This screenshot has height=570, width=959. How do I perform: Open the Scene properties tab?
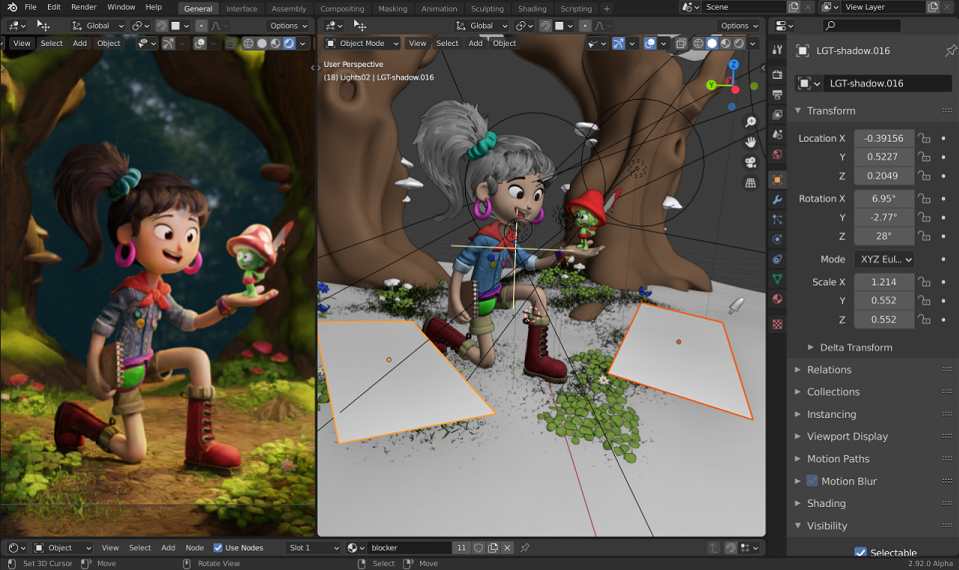tap(777, 135)
